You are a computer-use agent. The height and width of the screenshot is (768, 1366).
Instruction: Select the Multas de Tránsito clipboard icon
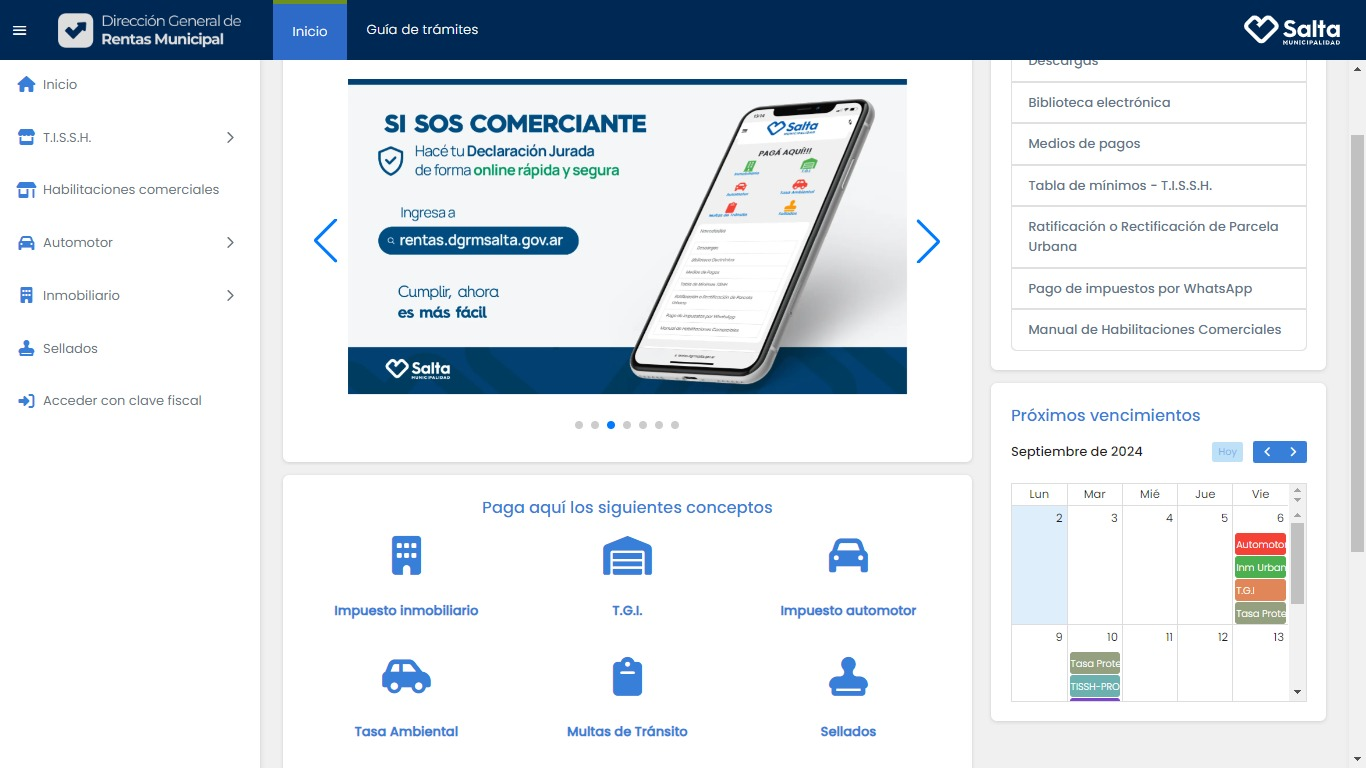coord(627,677)
